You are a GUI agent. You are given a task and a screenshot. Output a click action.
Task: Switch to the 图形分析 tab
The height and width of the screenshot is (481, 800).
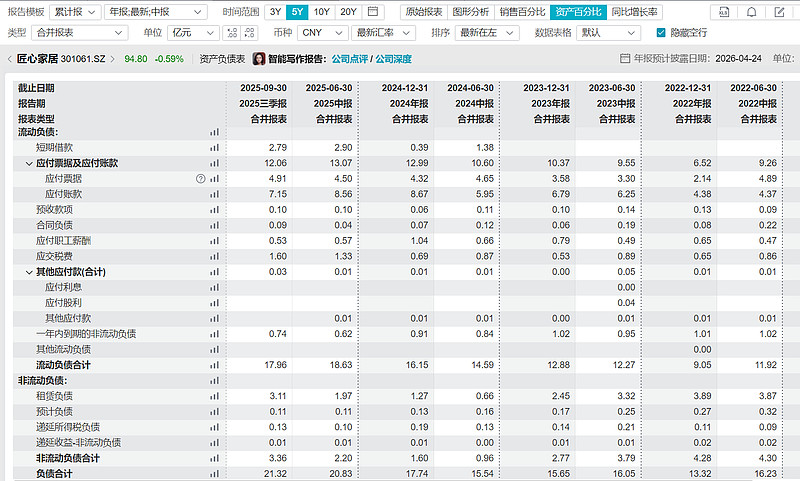pyautogui.click(x=472, y=12)
